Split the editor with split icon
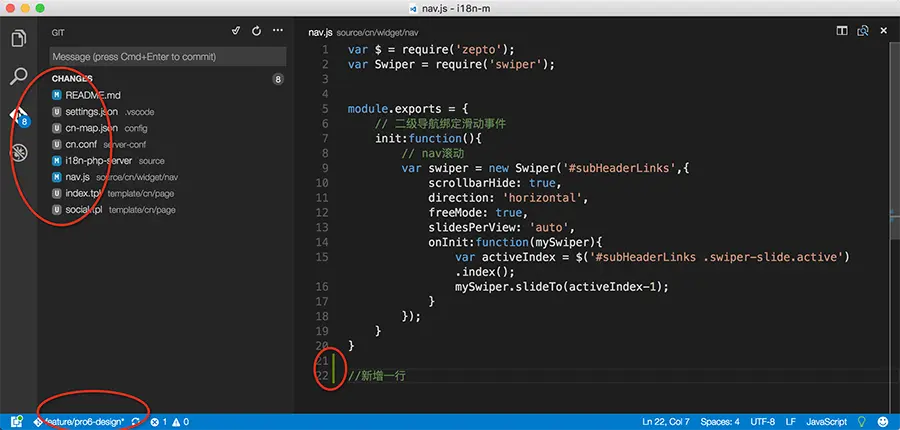 842,31
